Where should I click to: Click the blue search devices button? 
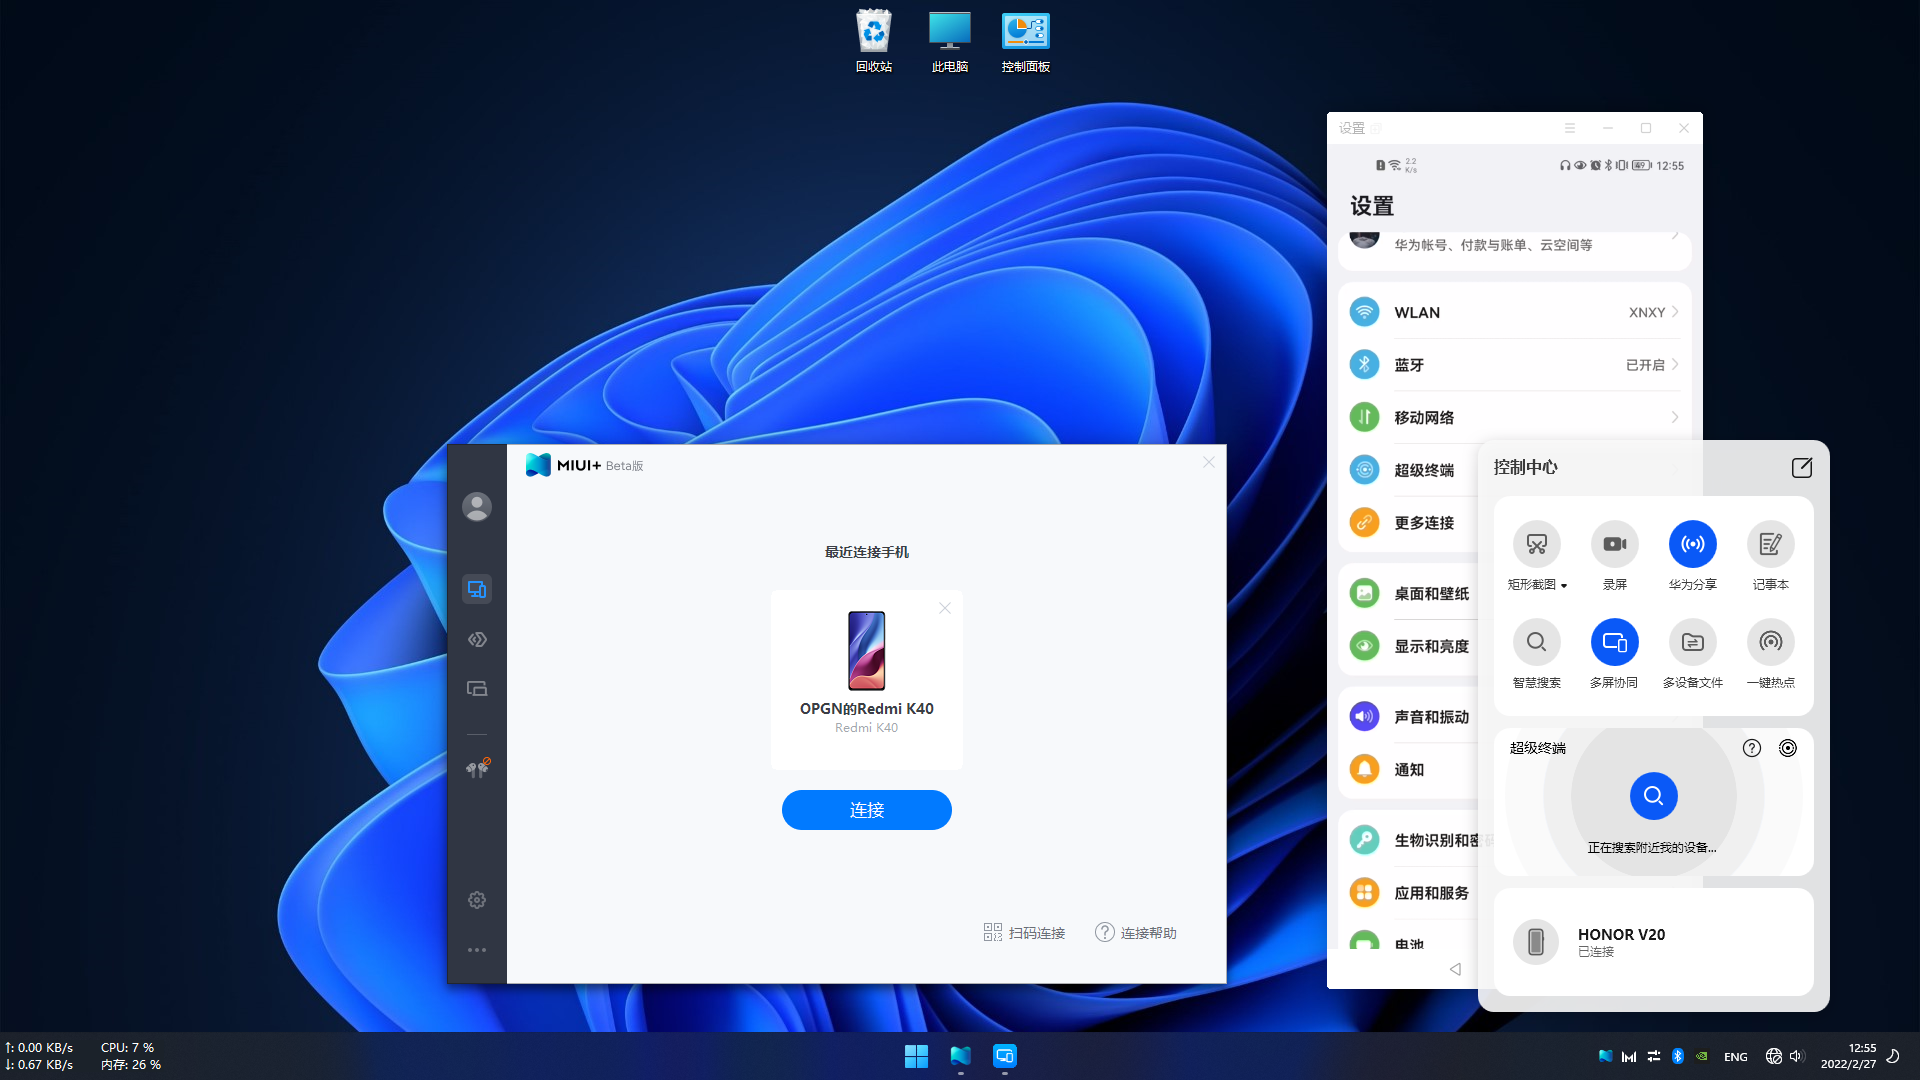coord(1654,796)
